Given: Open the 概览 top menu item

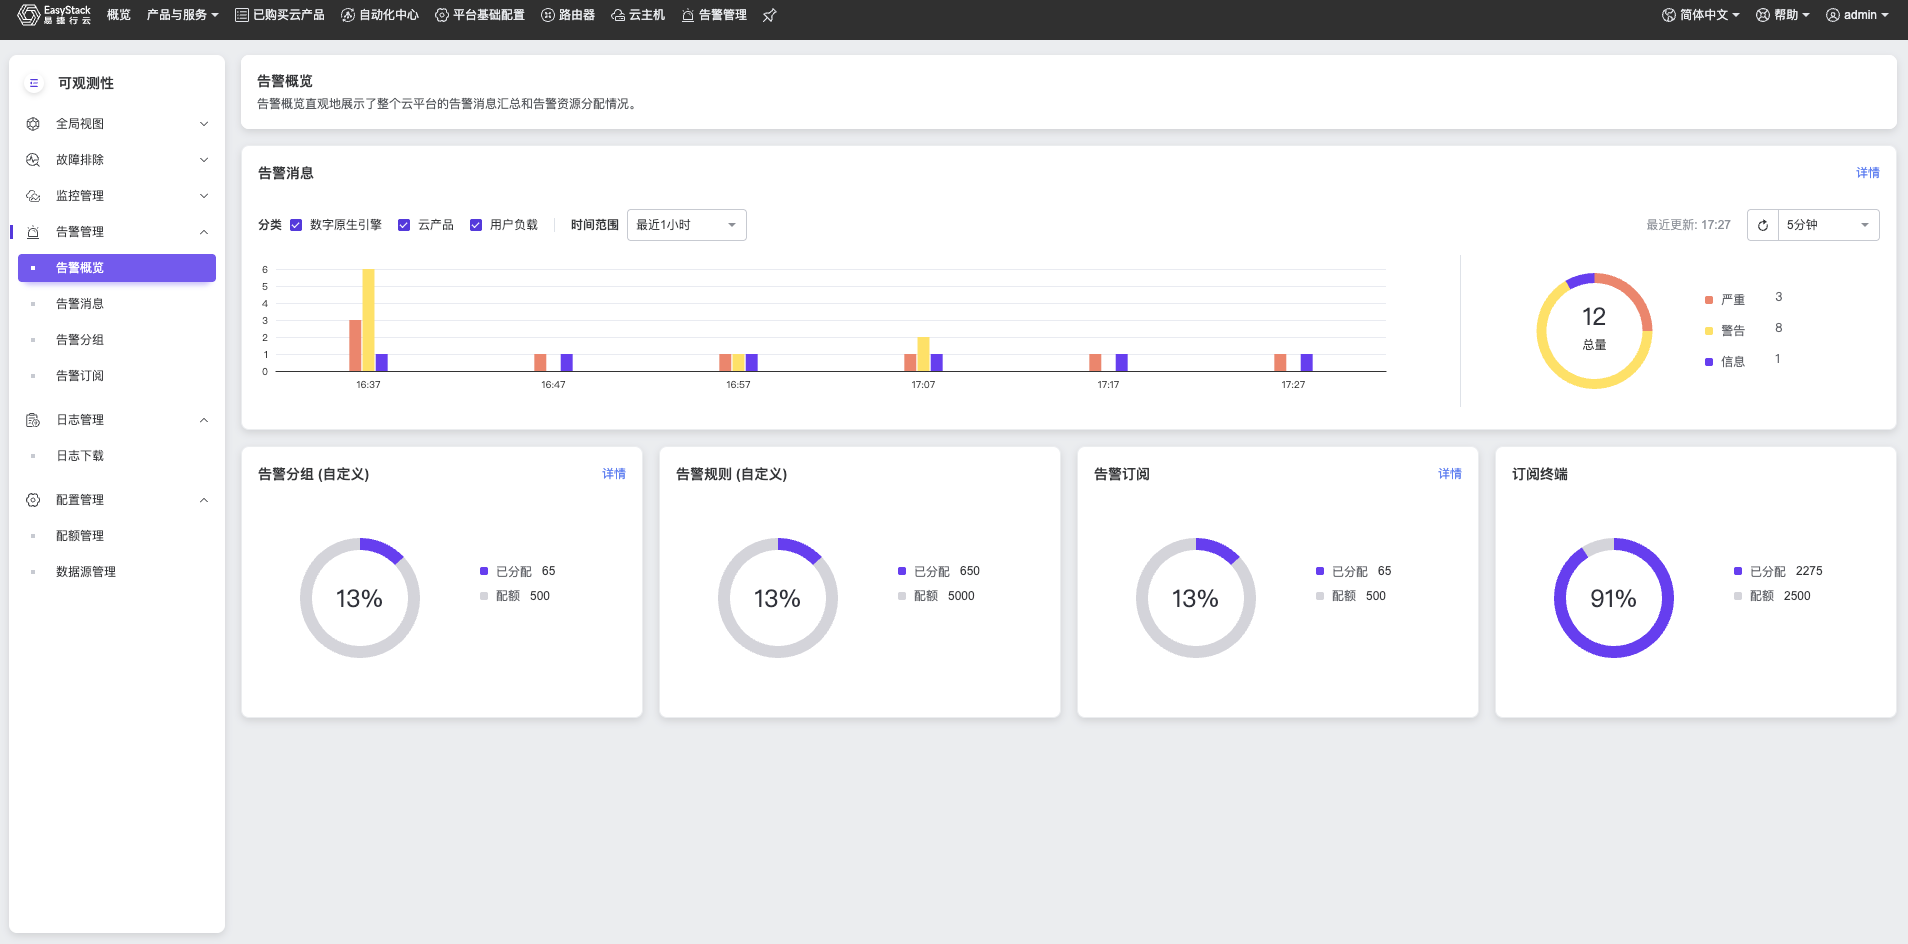Looking at the screenshot, I should (119, 15).
